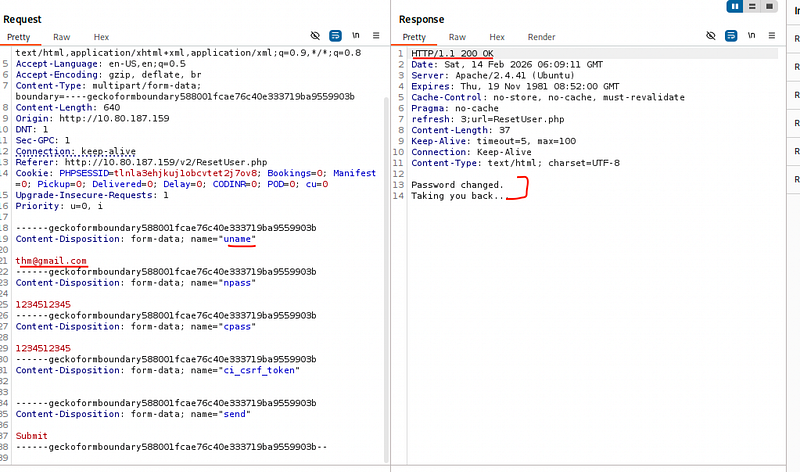Open the Response panel hamburger menu
800x472 pixels.
tap(771, 35)
